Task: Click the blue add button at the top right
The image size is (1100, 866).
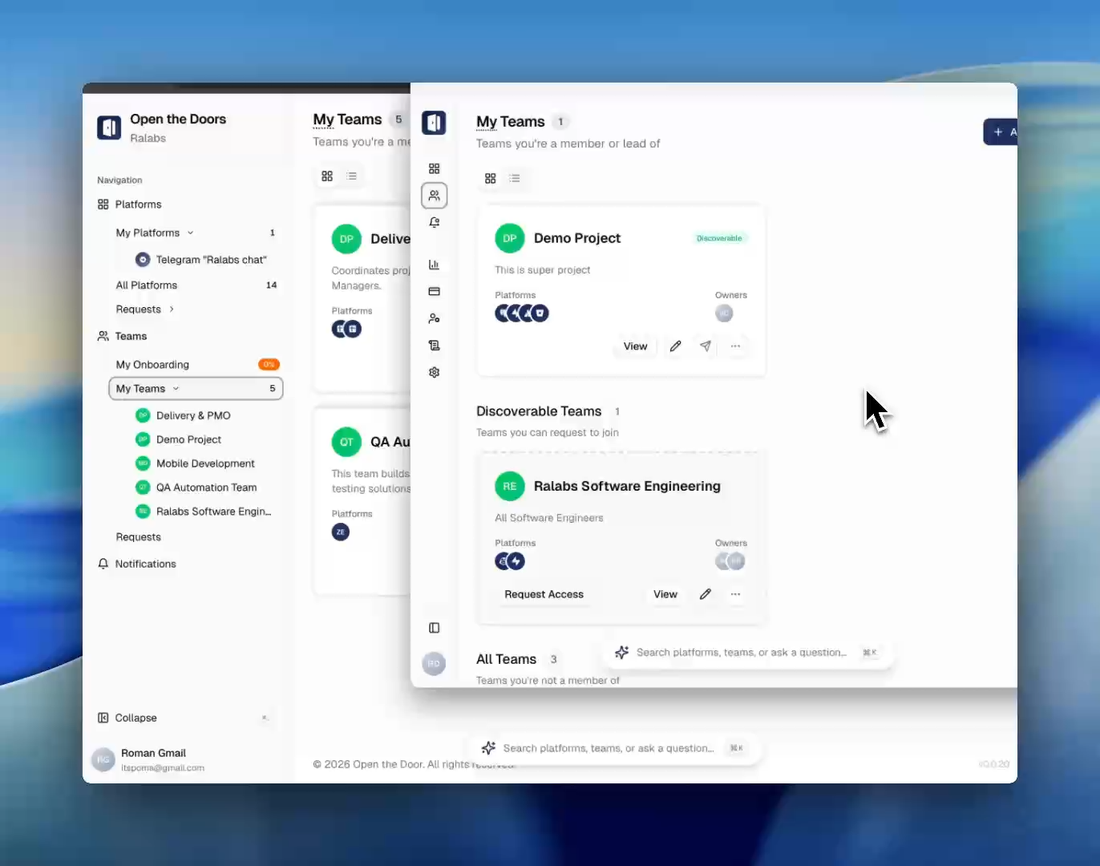Action: click(1000, 132)
